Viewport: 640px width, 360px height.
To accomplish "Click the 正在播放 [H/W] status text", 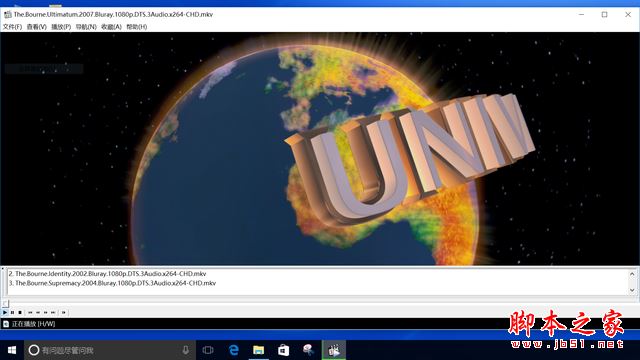I will pyautogui.click(x=33, y=324).
